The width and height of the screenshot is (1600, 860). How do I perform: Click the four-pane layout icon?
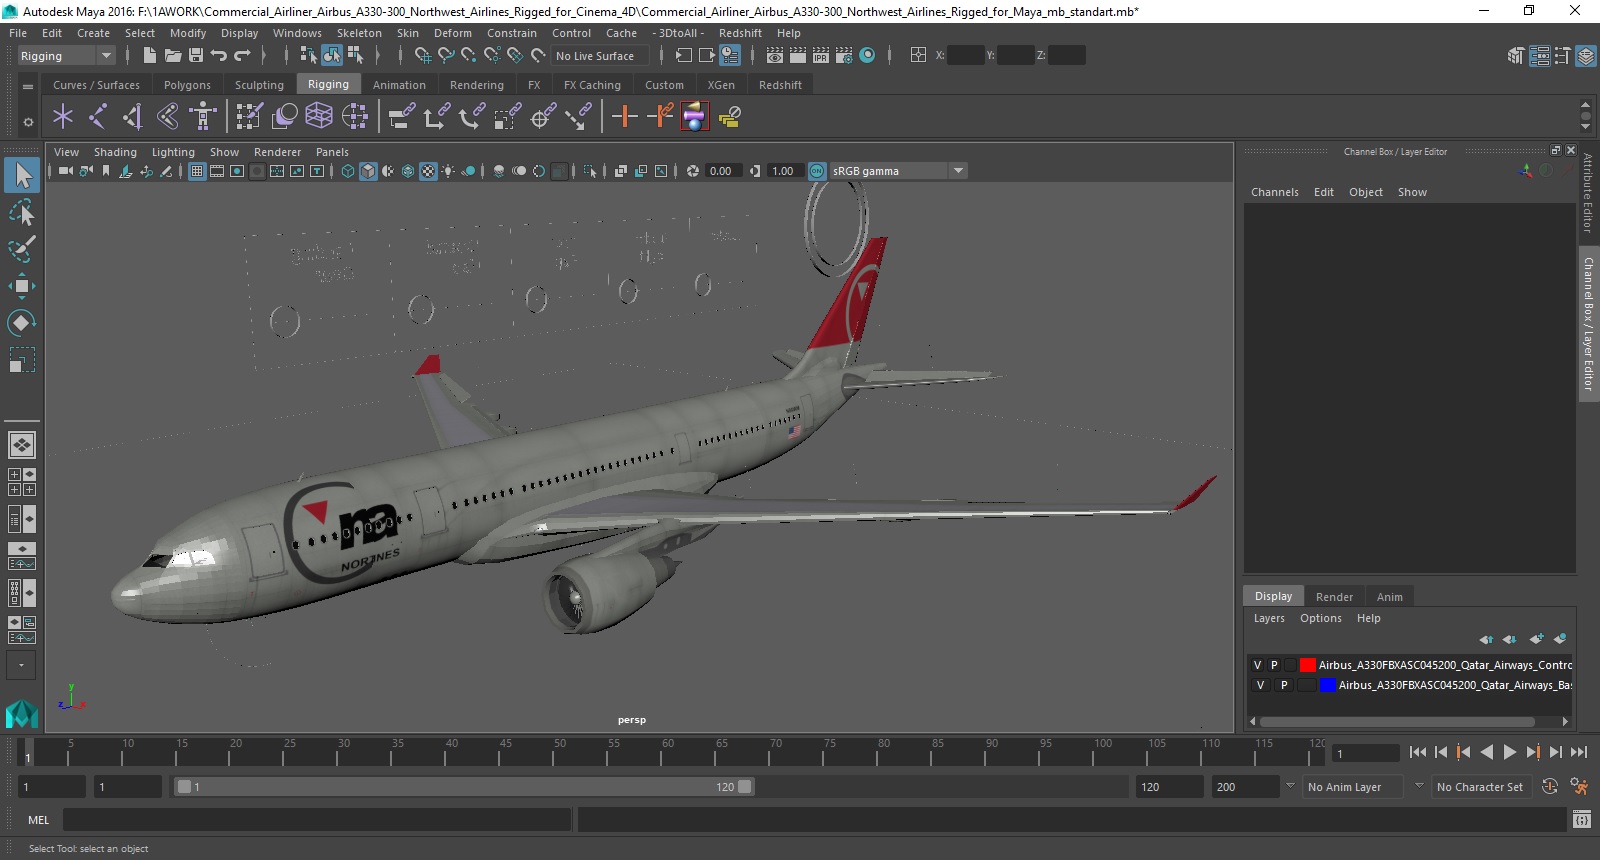(x=22, y=482)
